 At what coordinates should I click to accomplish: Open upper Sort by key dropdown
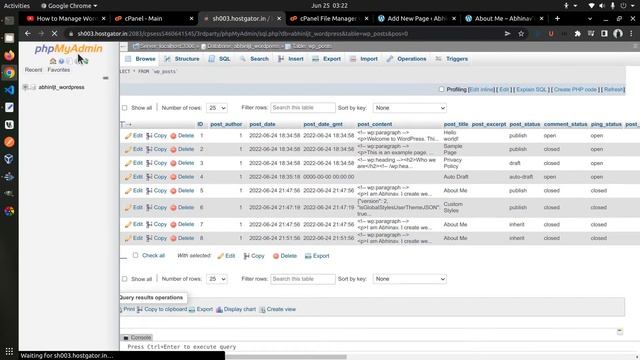[409, 108]
